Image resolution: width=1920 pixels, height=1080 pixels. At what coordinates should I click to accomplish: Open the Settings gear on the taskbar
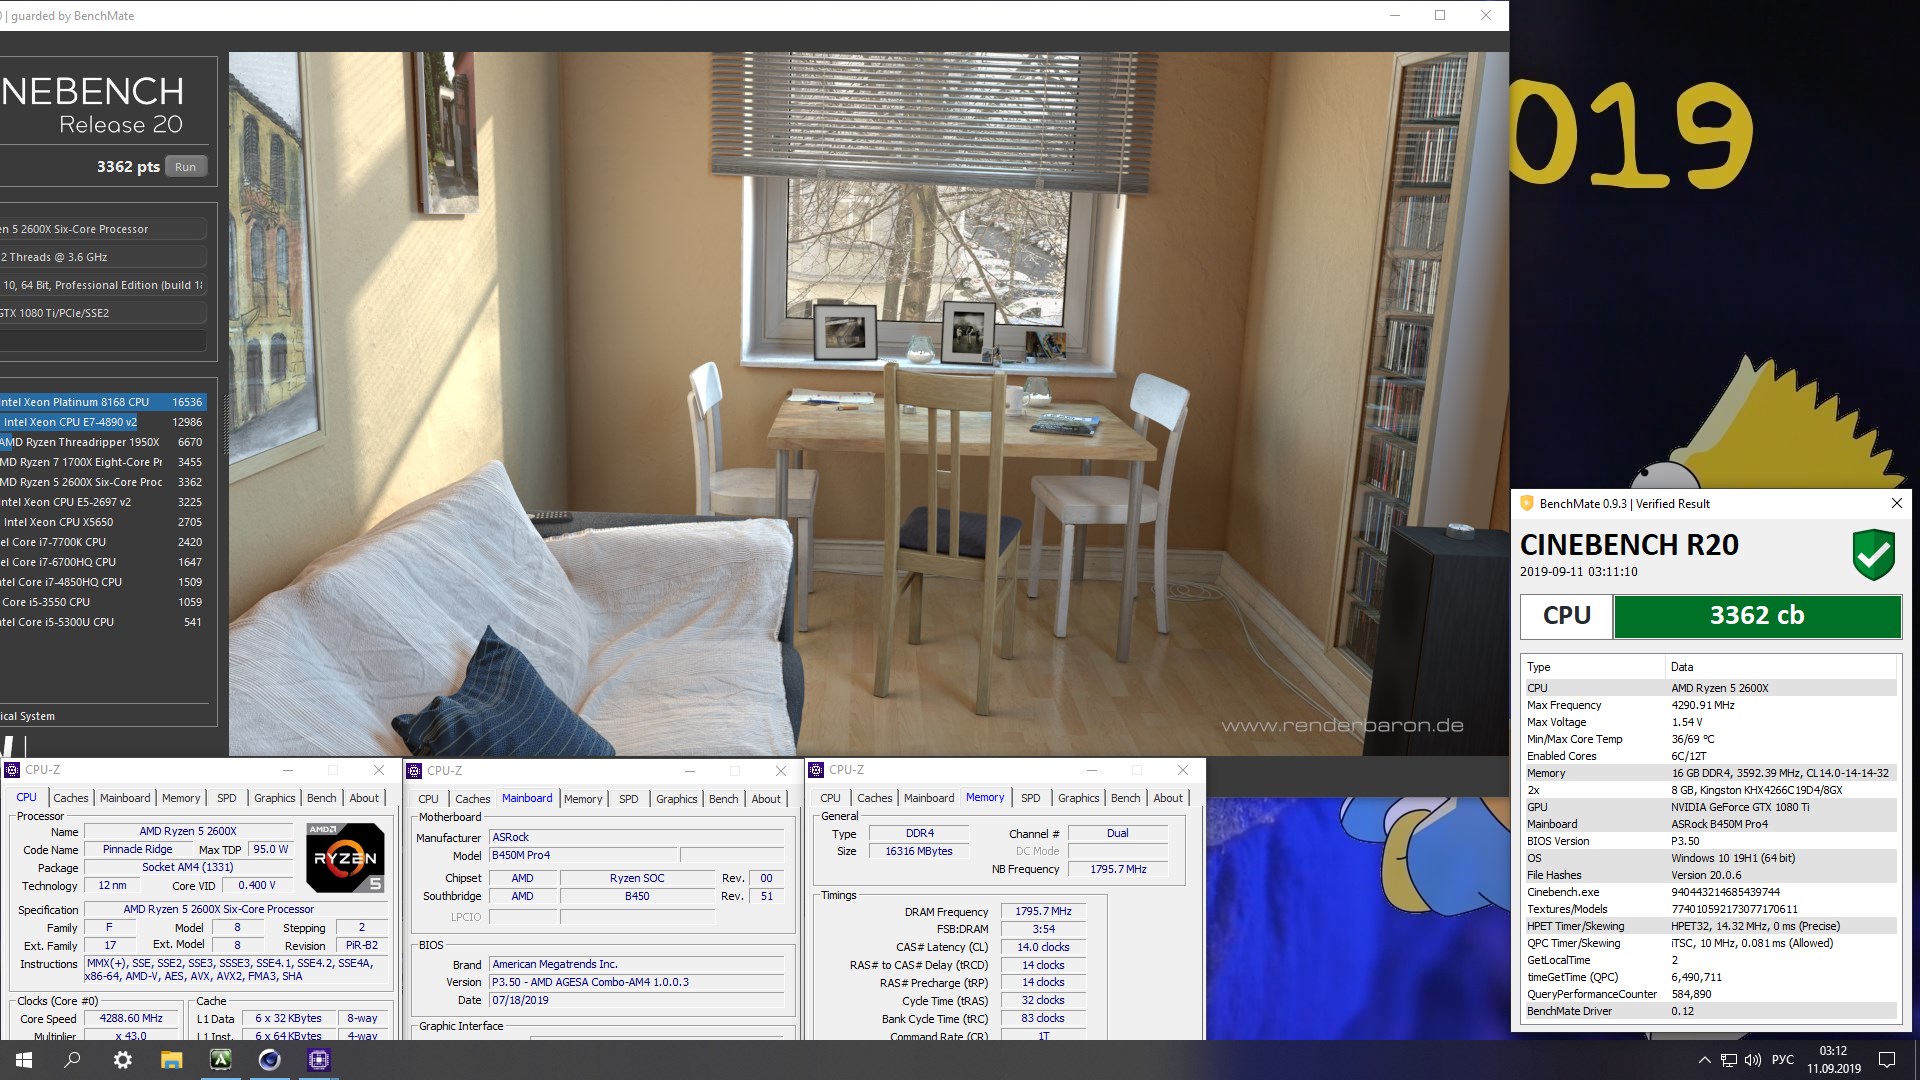(122, 1060)
